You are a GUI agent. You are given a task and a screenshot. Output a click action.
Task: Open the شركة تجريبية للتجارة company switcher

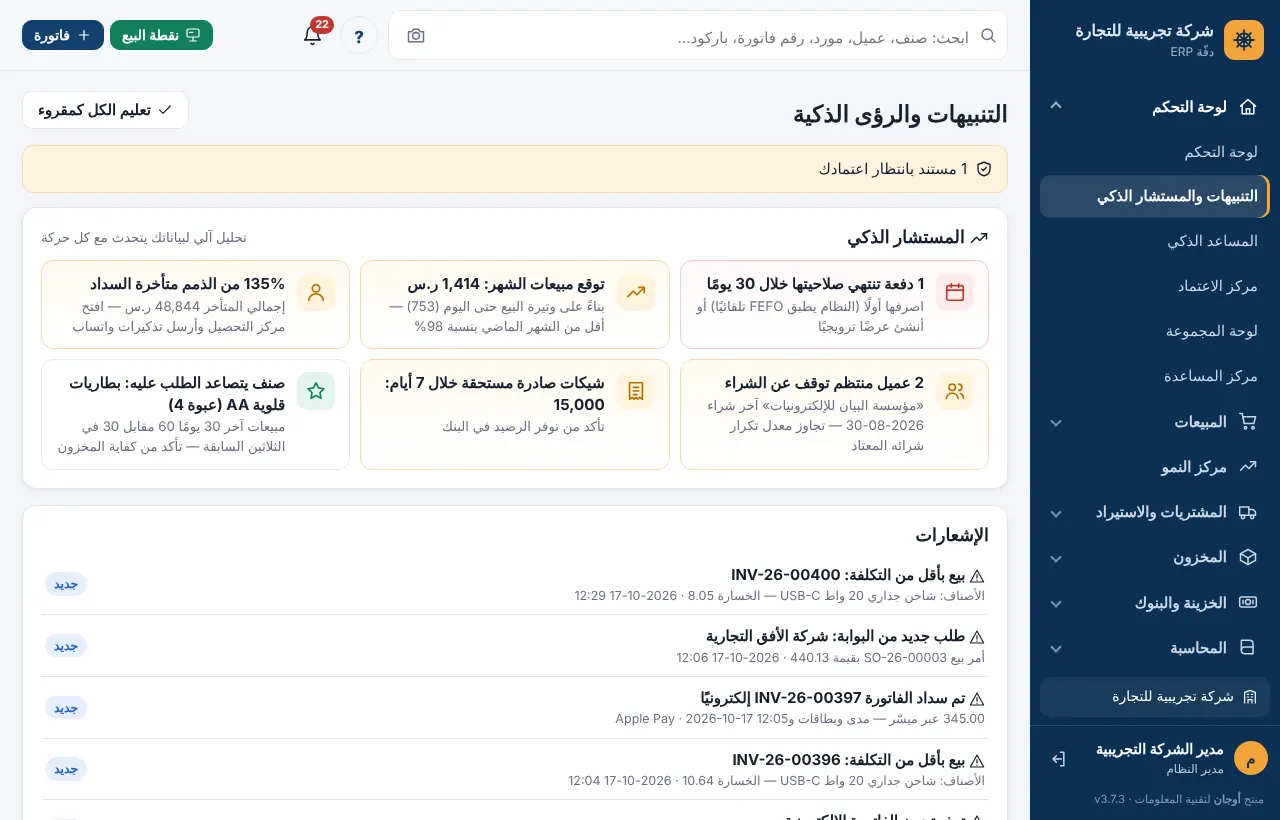pos(1155,697)
